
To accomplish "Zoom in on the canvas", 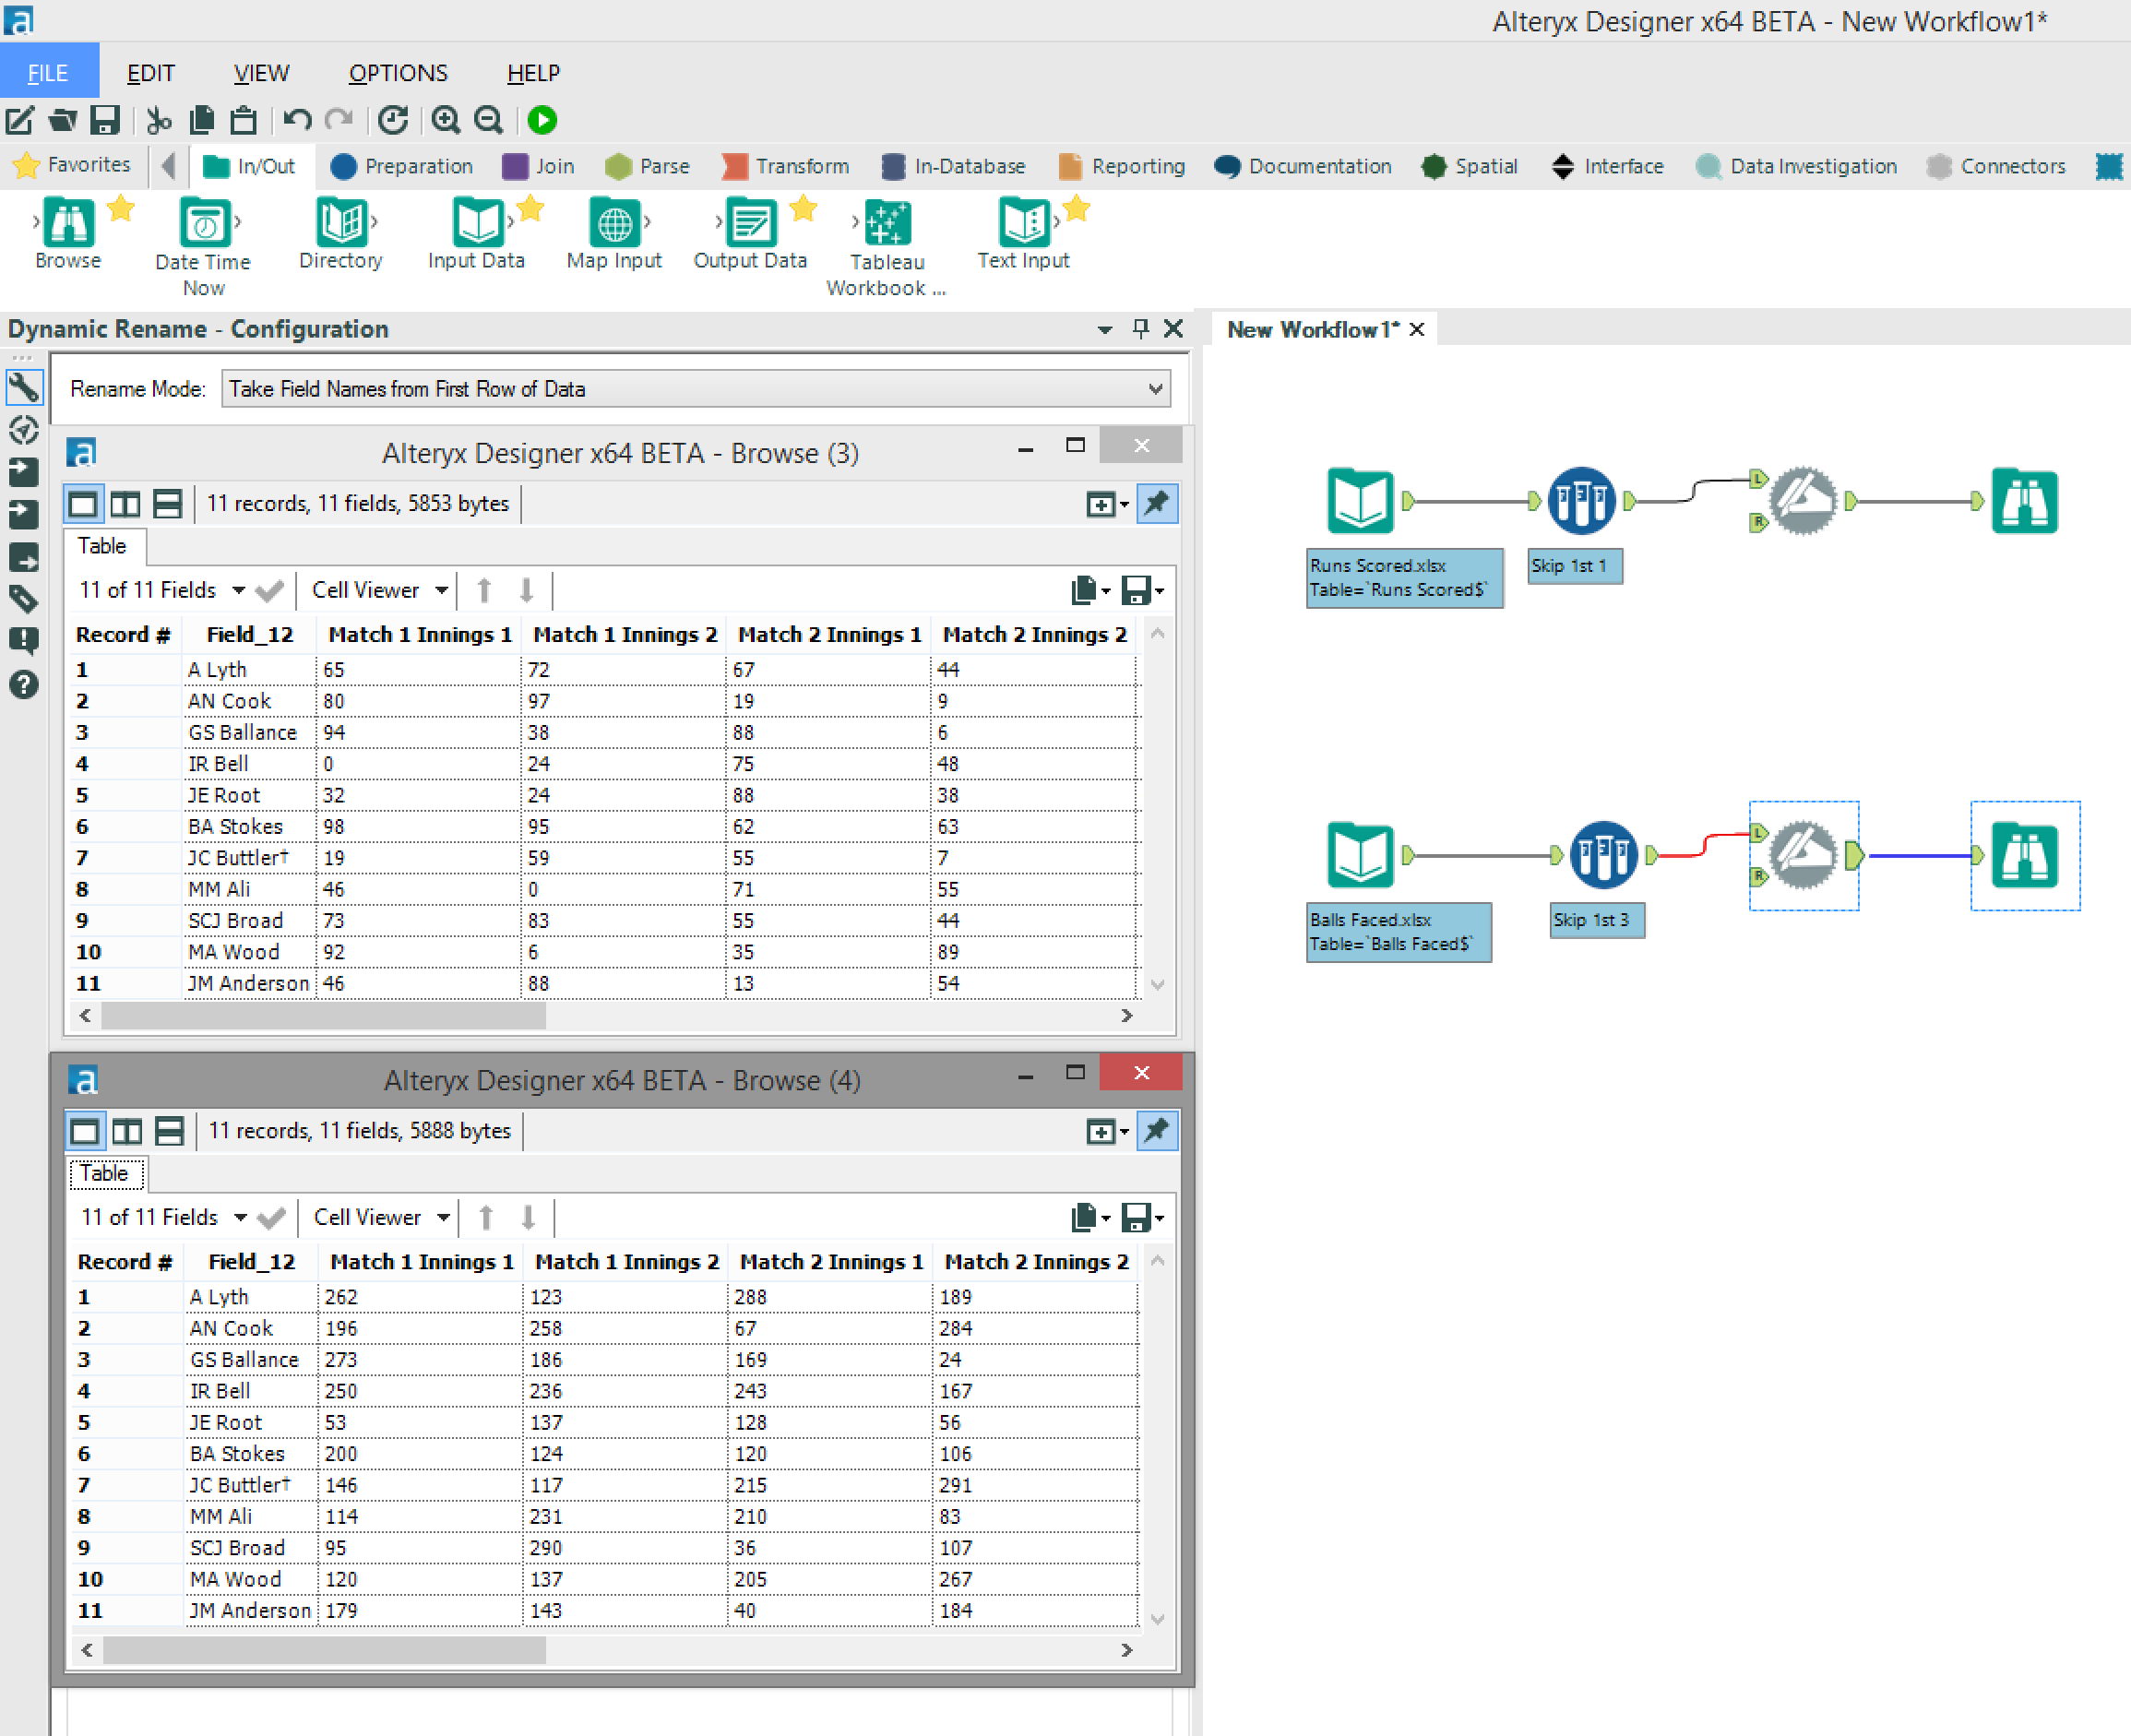I will (x=446, y=120).
